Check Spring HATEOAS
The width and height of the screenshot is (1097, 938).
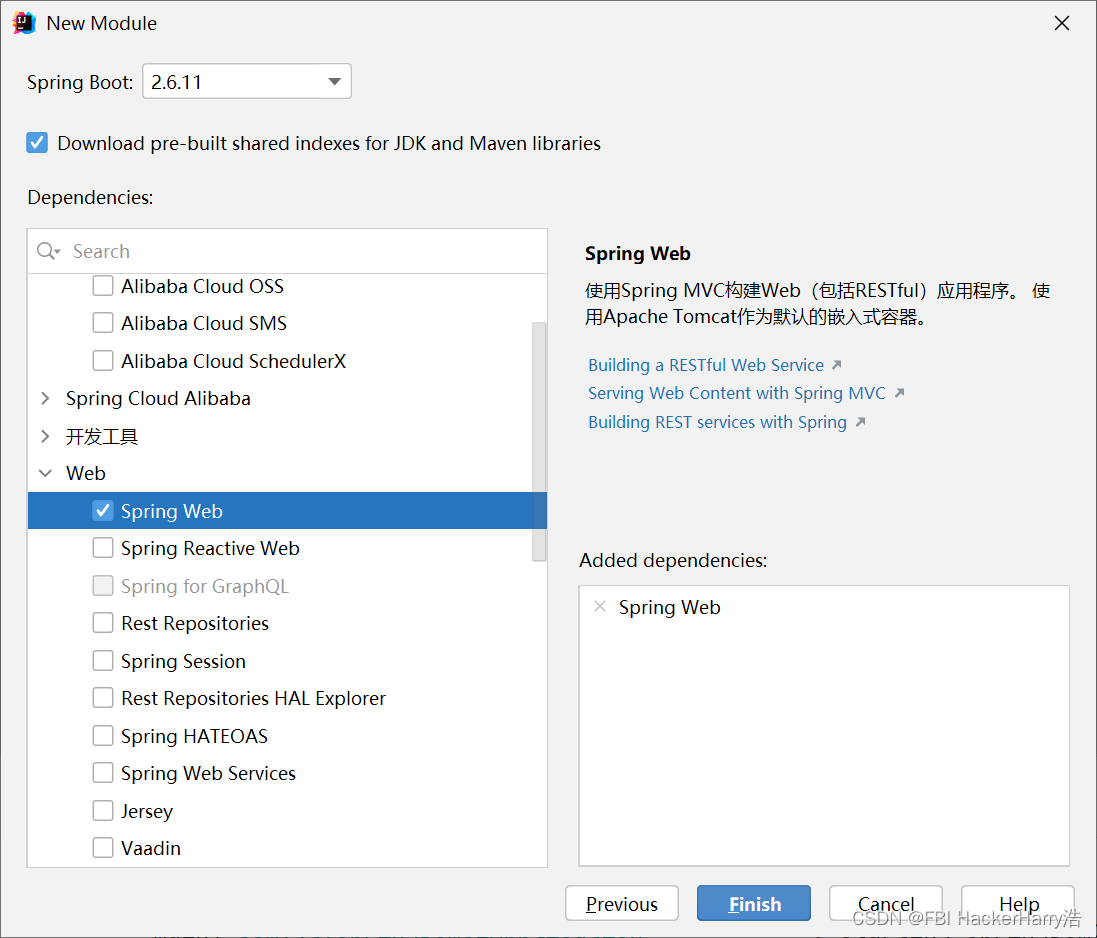[x=103, y=735]
